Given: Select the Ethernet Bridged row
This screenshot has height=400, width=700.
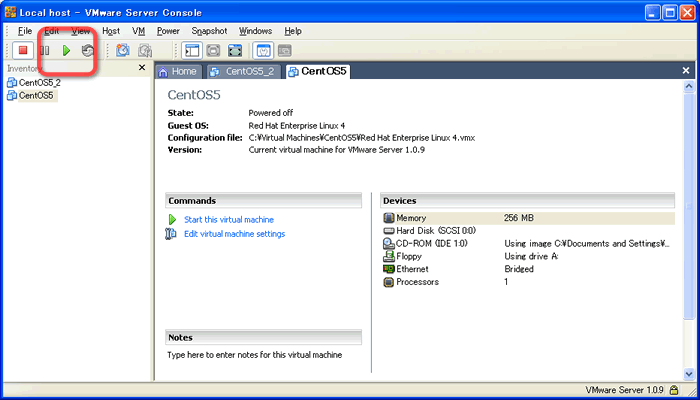Looking at the screenshot, I should tap(529, 269).
